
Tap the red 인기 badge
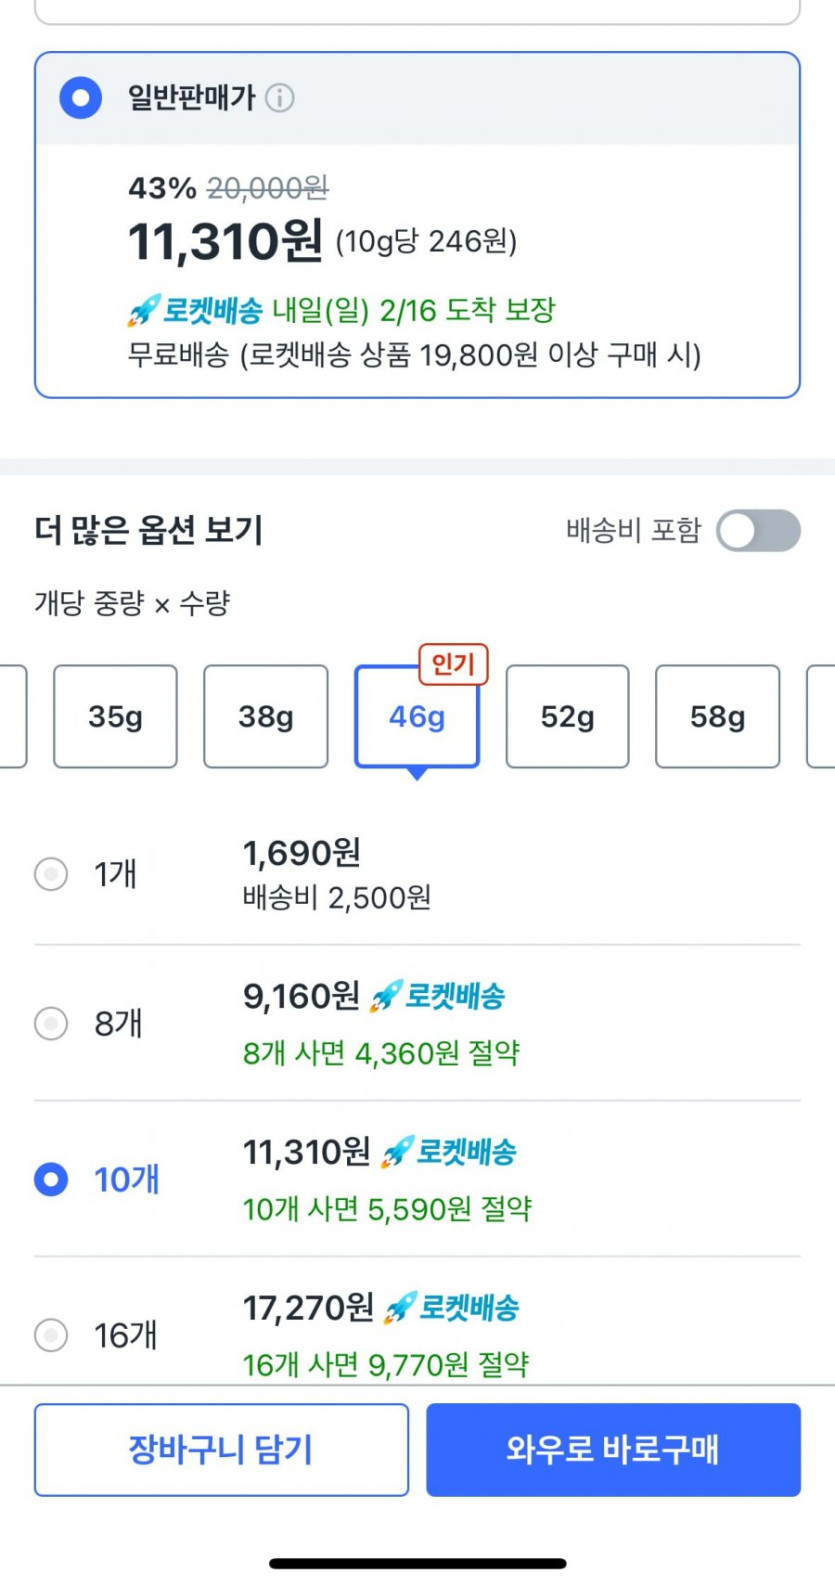(453, 664)
